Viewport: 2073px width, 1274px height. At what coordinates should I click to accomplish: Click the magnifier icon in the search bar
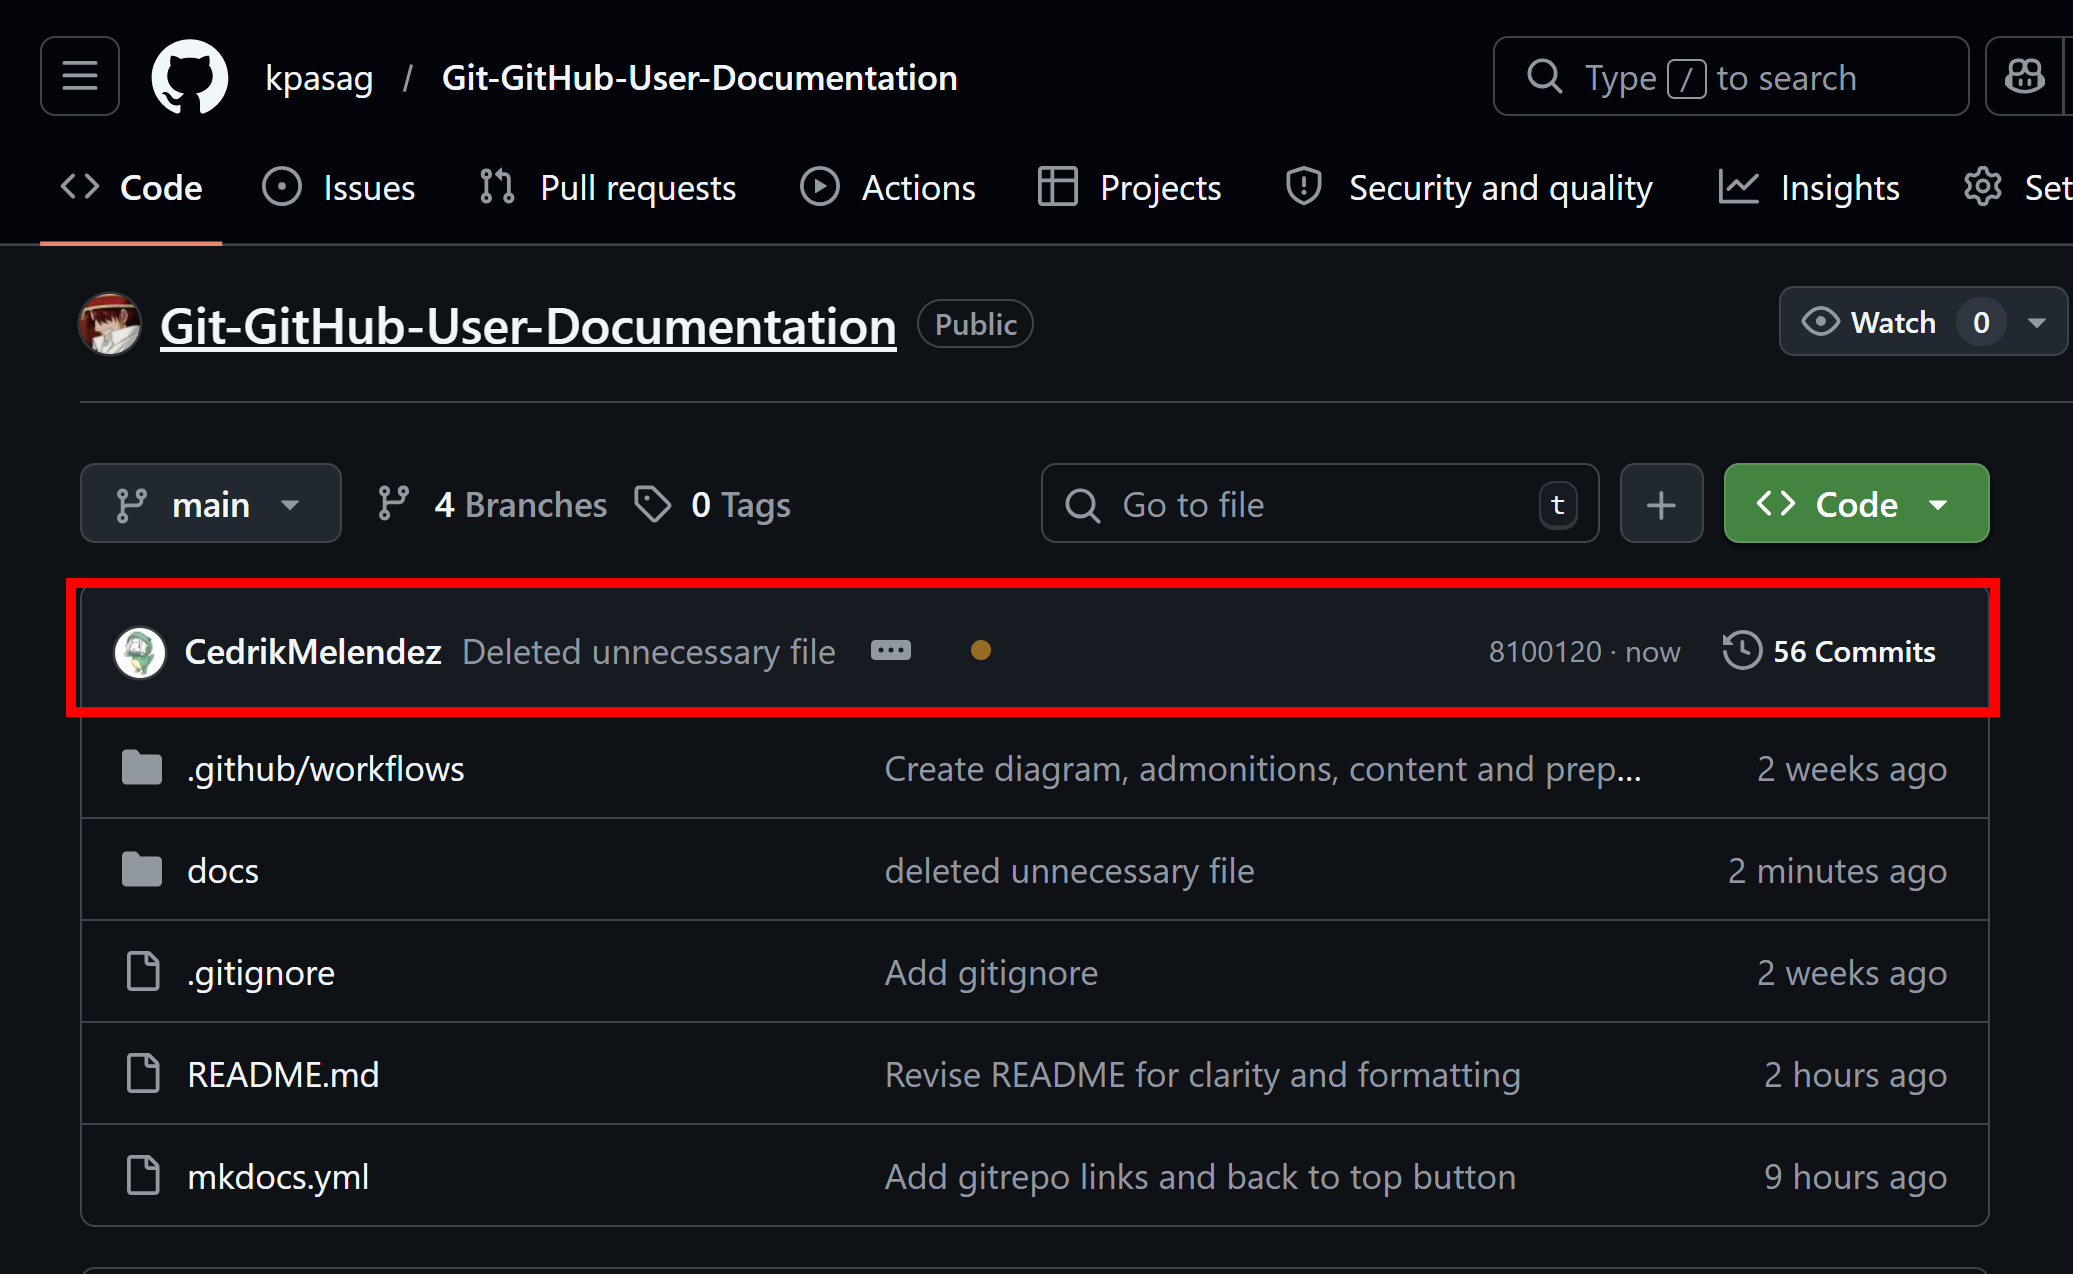1544,76
